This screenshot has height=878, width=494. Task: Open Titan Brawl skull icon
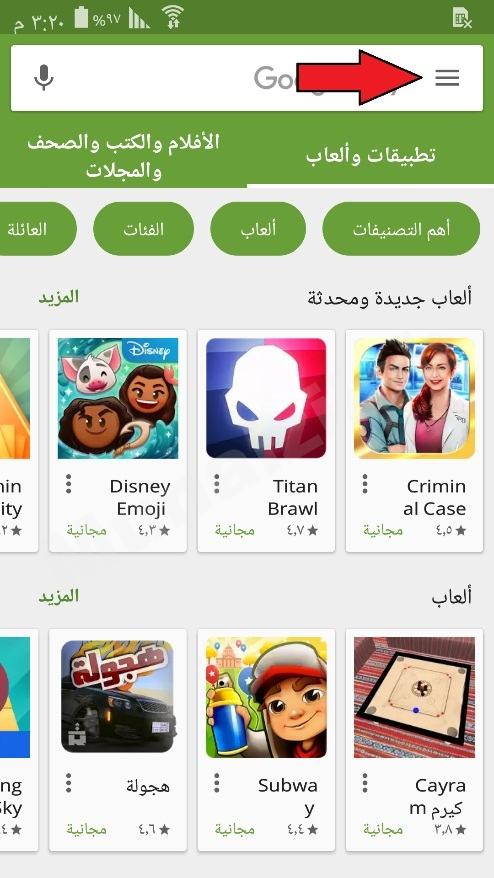[x=266, y=398]
